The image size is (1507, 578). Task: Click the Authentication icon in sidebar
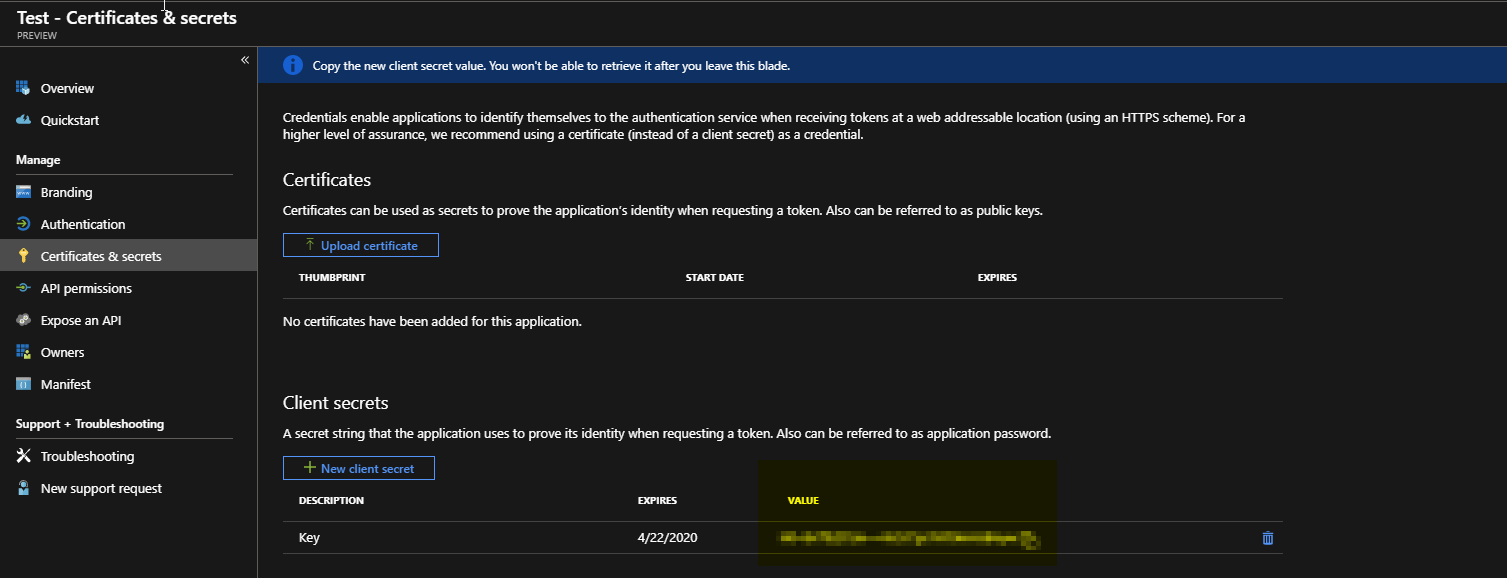coord(24,225)
